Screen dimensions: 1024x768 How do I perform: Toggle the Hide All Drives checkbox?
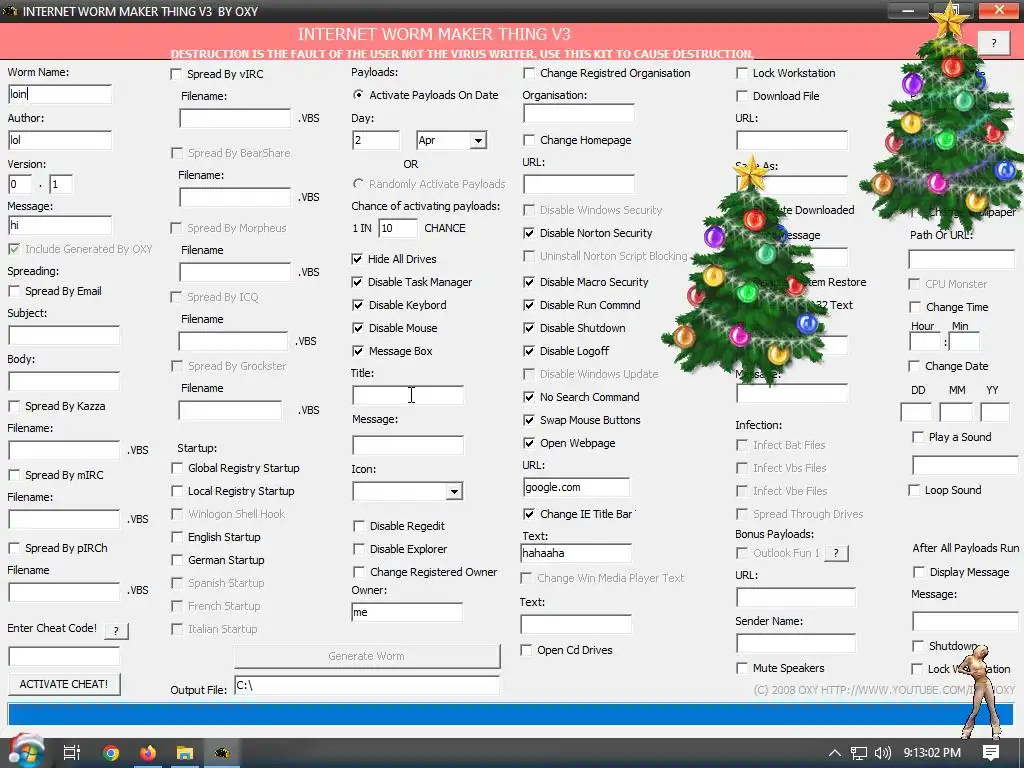[357, 259]
